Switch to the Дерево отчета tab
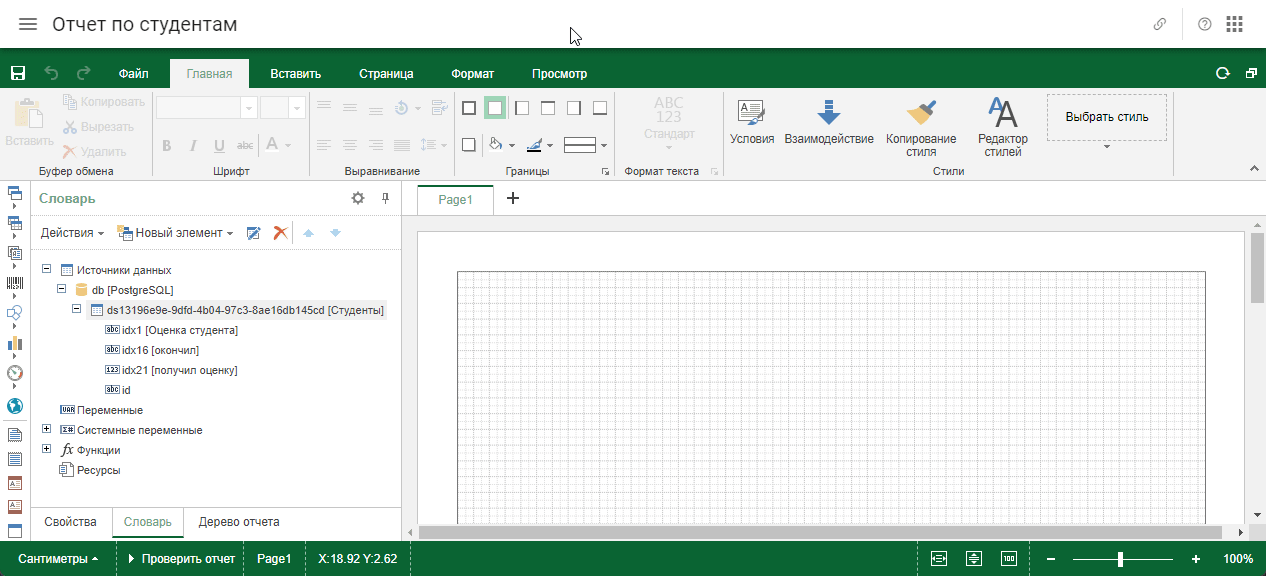This screenshot has height=576, width=1266. (x=239, y=522)
